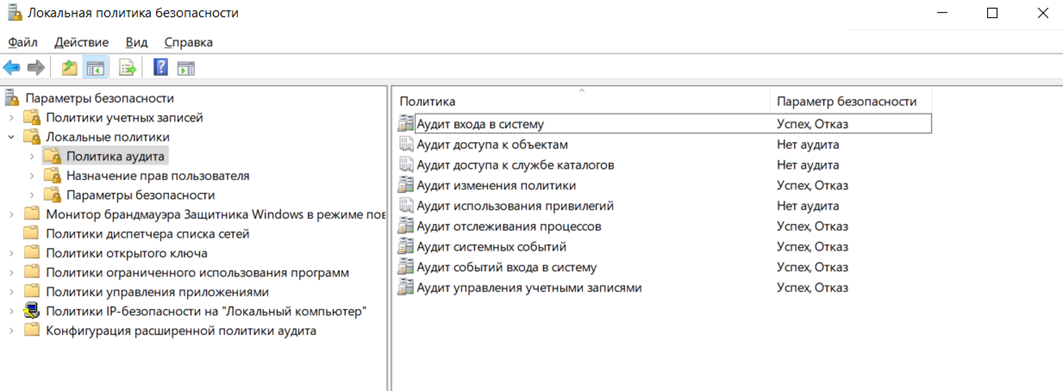Click the Аудит использования привилегий policy icon
Screen dimensions: 1063x391
tap(405, 205)
